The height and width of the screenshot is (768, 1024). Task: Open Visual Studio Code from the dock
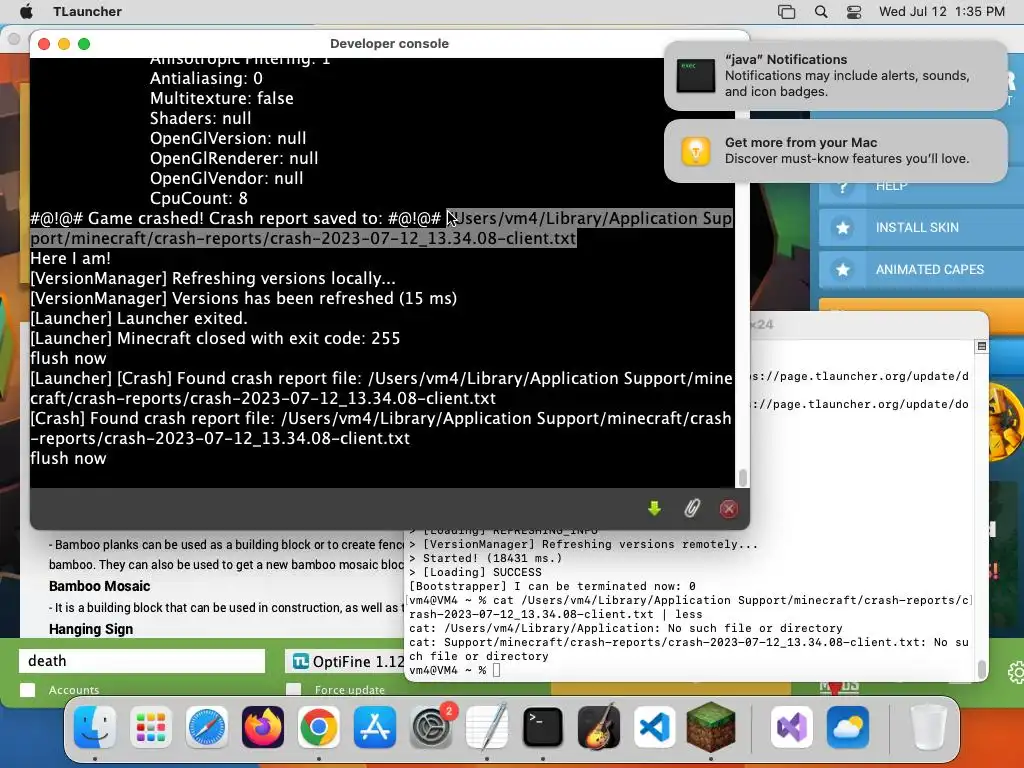point(654,726)
